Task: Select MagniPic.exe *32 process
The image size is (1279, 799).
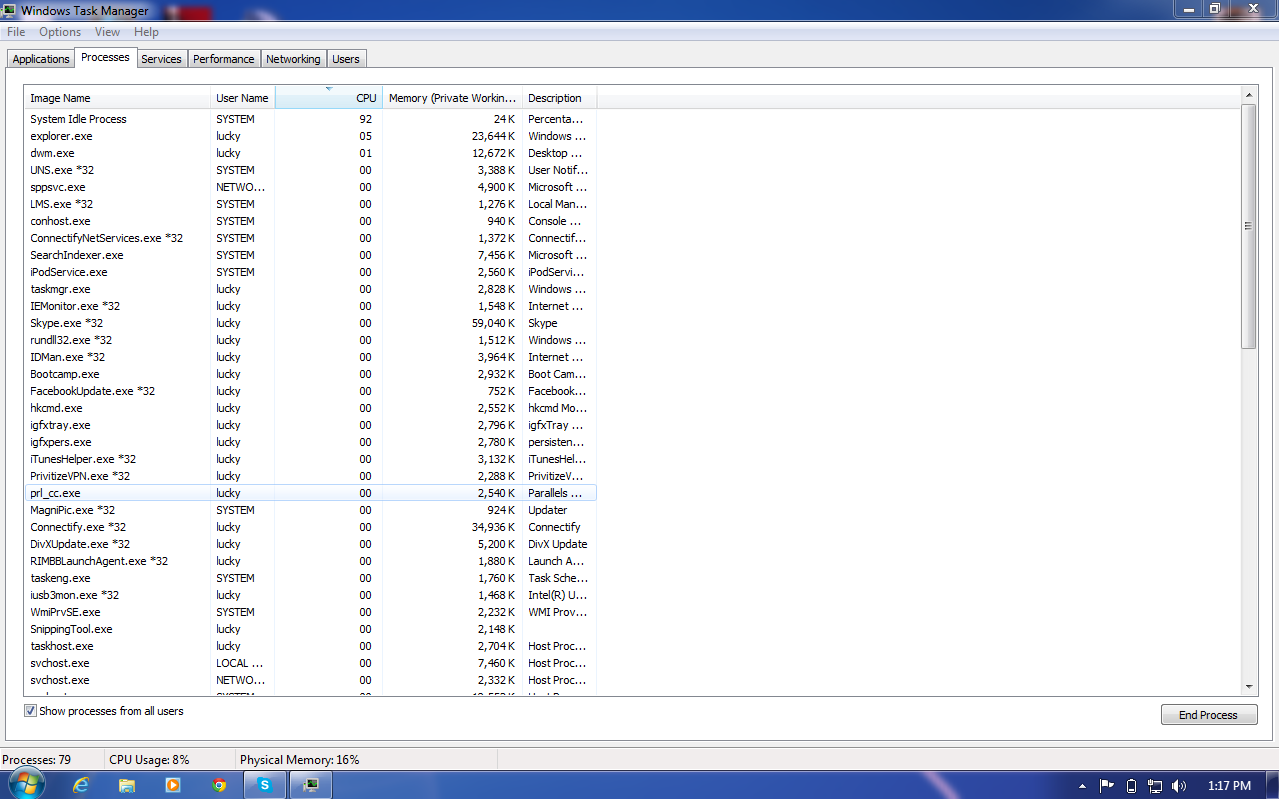Action: pyautogui.click(x=310, y=510)
